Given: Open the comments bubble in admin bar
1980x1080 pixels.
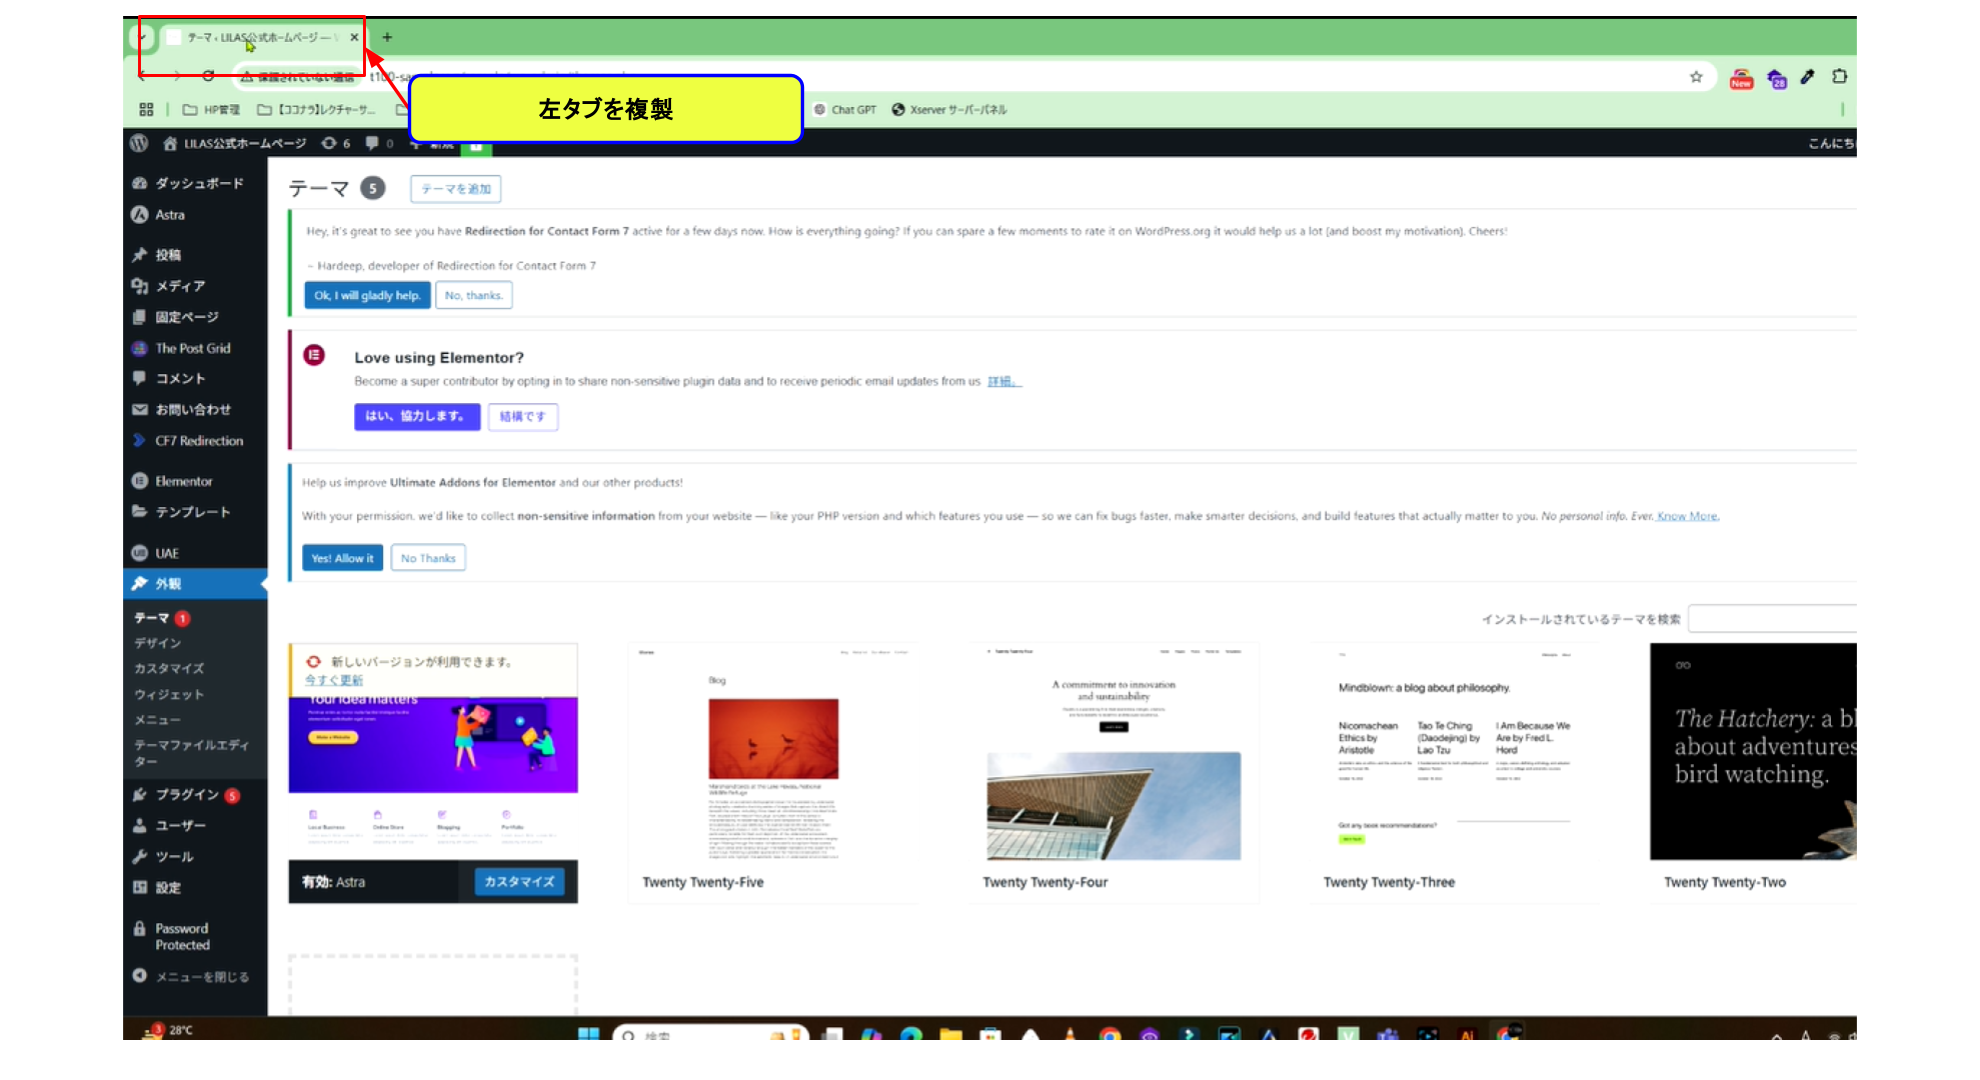Looking at the screenshot, I should tap(379, 143).
